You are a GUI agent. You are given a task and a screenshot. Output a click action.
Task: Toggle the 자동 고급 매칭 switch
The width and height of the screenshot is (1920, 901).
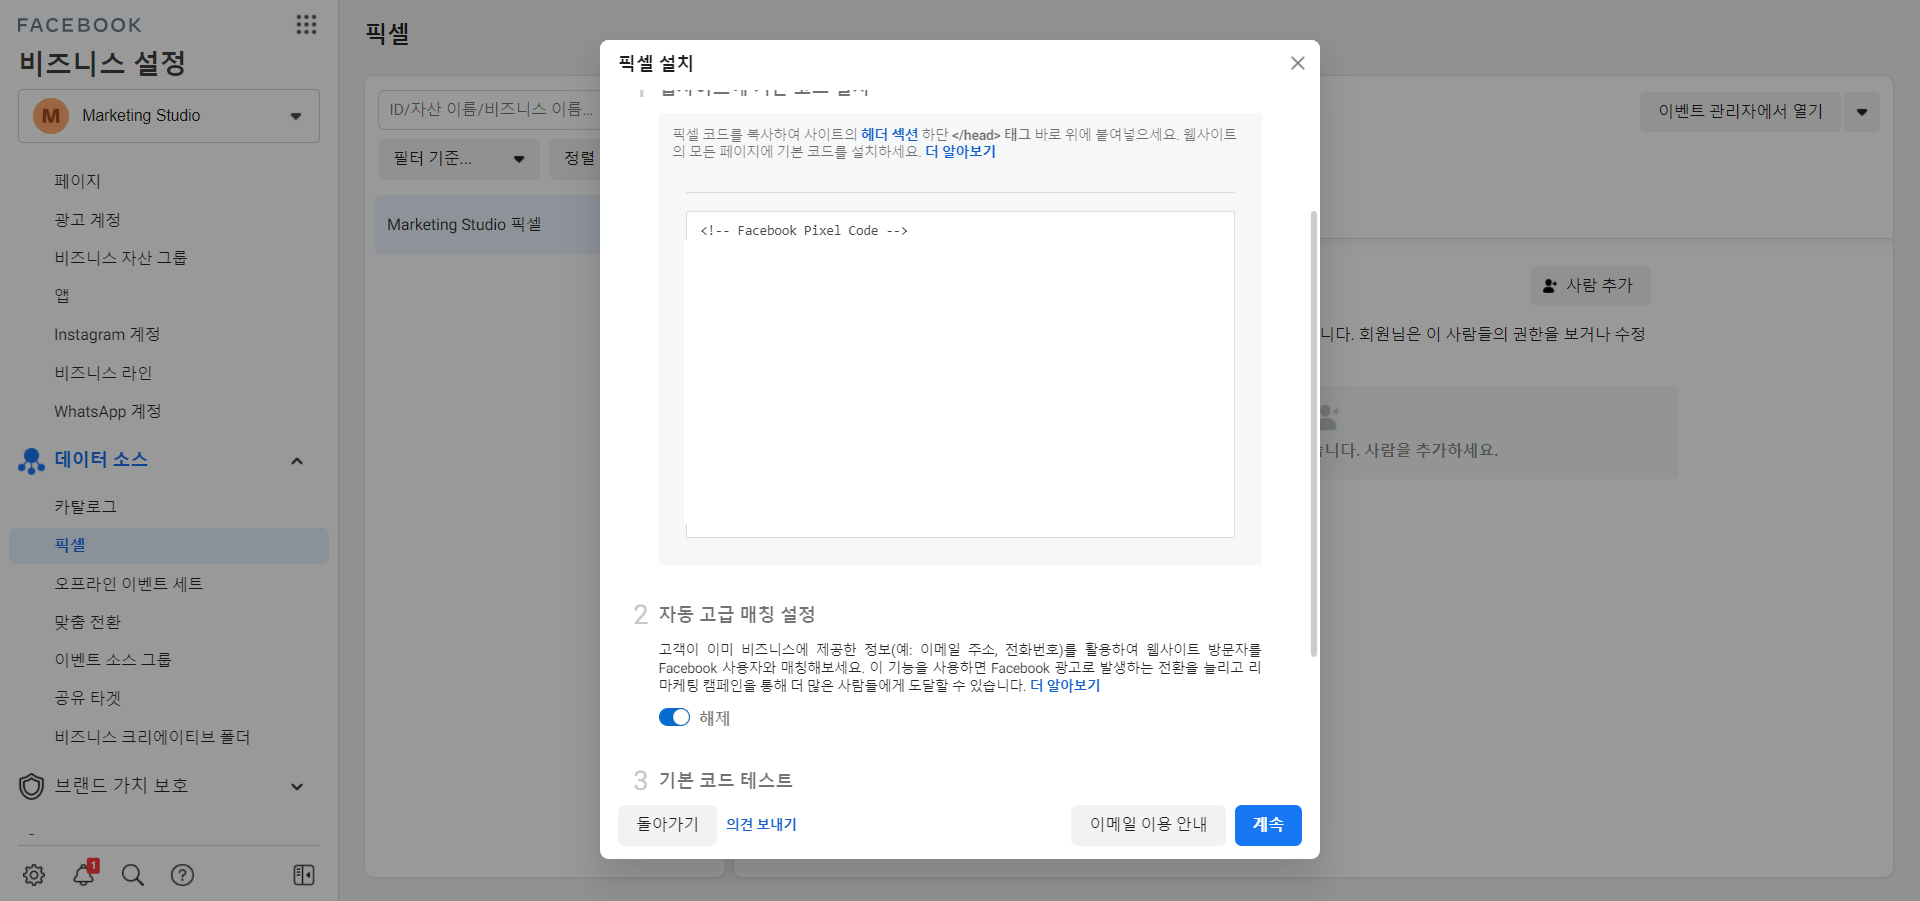(674, 717)
